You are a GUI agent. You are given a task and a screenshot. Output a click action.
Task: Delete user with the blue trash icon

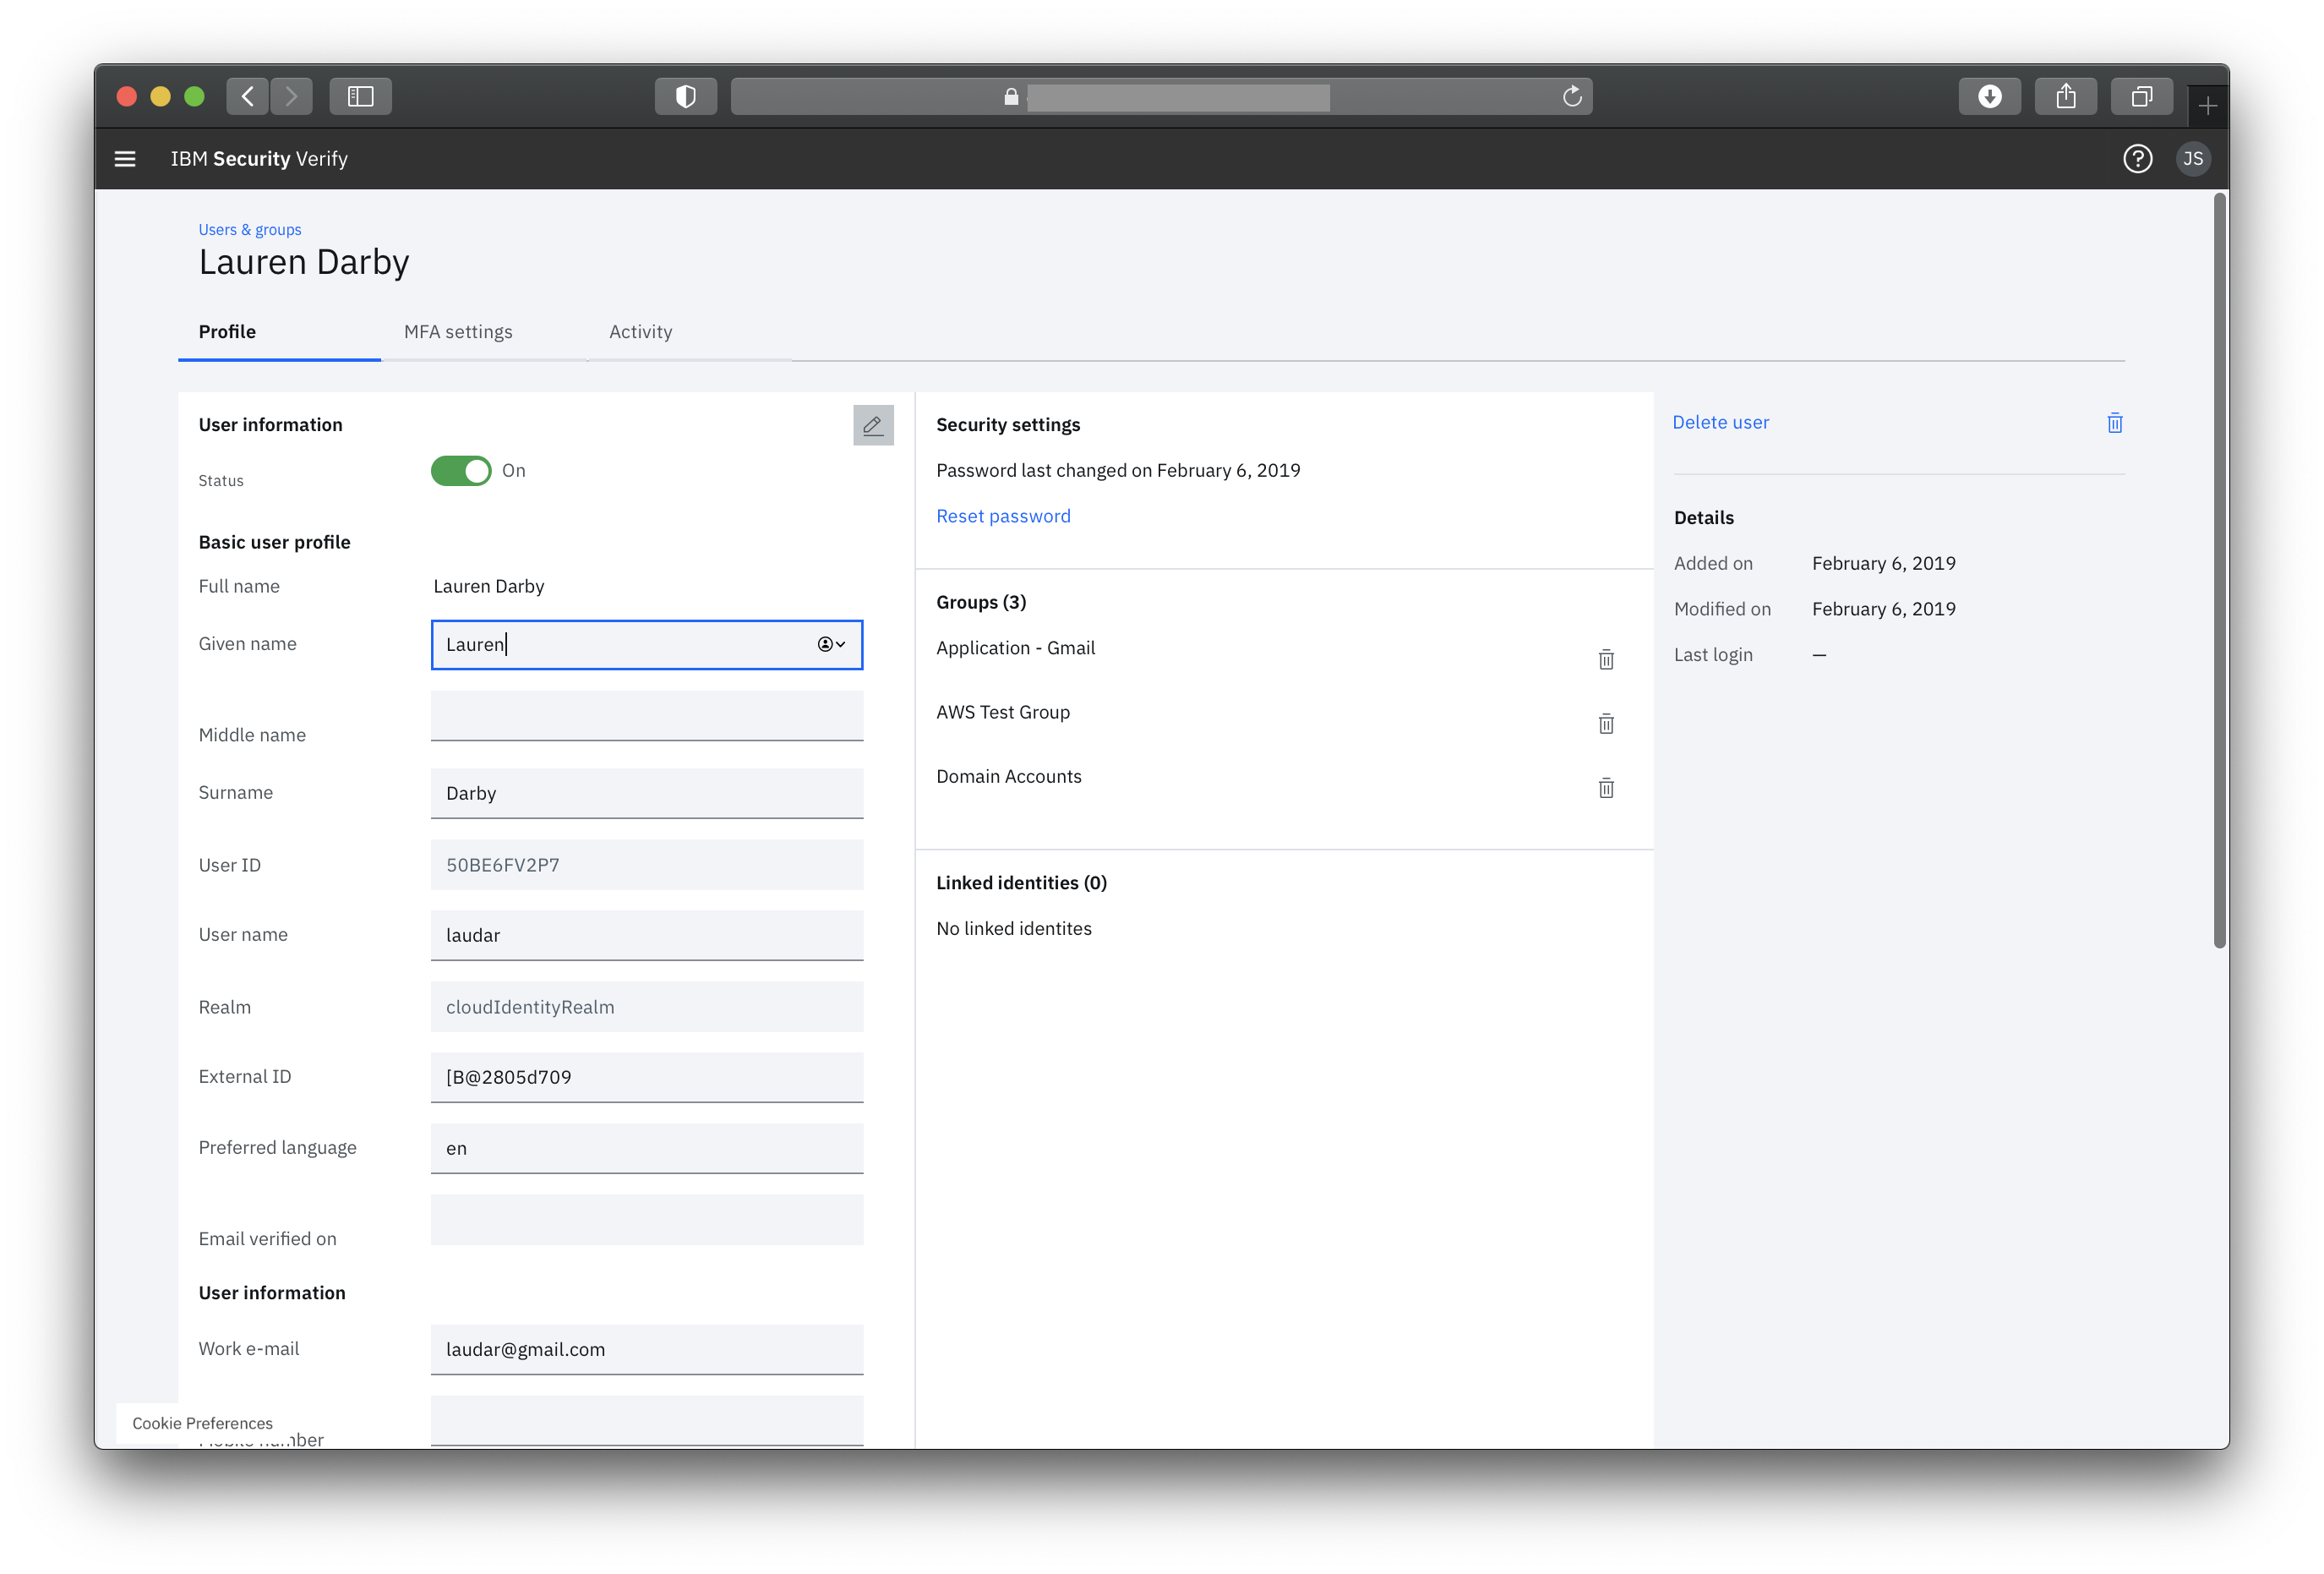point(2114,423)
